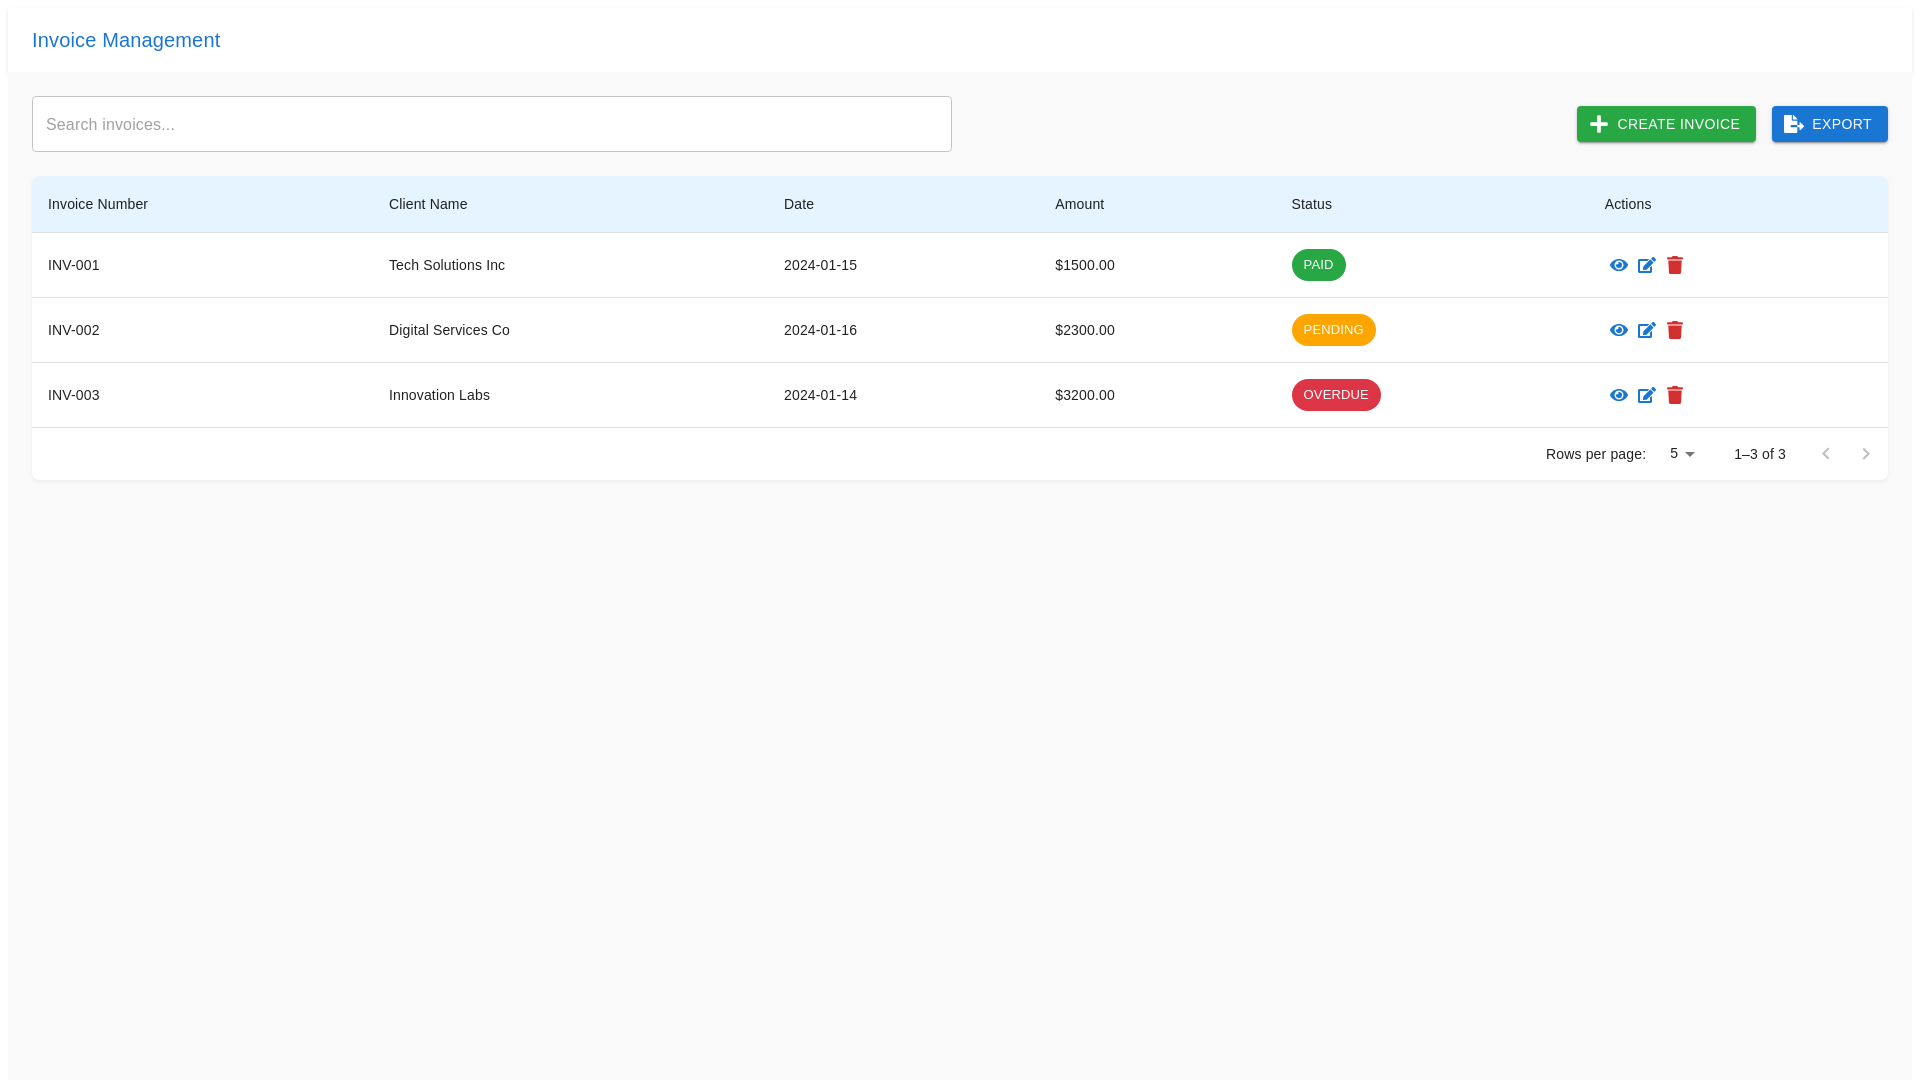Edit invoice INV-002 via pencil icon

1647,330
